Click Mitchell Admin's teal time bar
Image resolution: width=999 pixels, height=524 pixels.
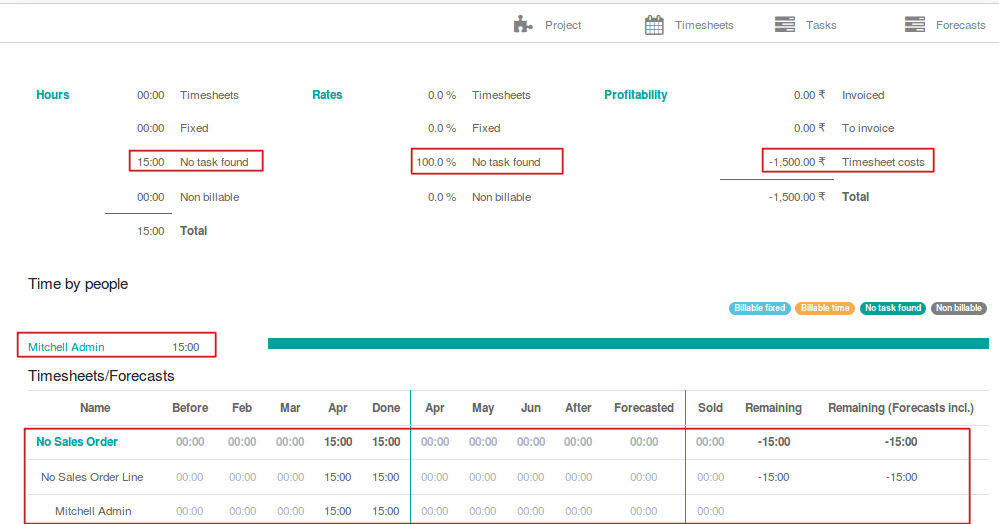[x=628, y=344]
